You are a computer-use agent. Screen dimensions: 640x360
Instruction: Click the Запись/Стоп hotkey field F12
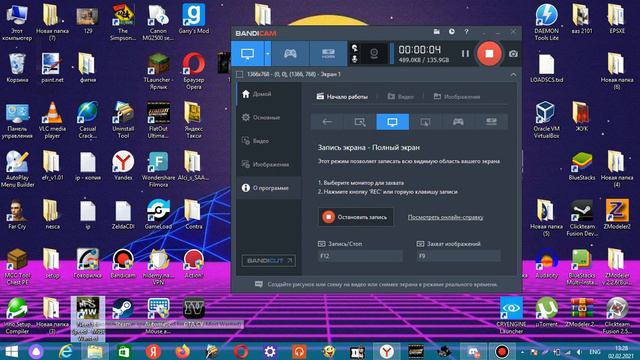click(360, 256)
